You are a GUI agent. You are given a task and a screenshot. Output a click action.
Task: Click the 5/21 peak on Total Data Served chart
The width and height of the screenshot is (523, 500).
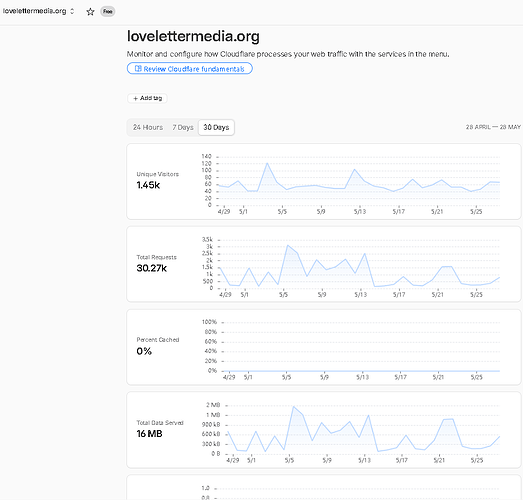(x=449, y=419)
